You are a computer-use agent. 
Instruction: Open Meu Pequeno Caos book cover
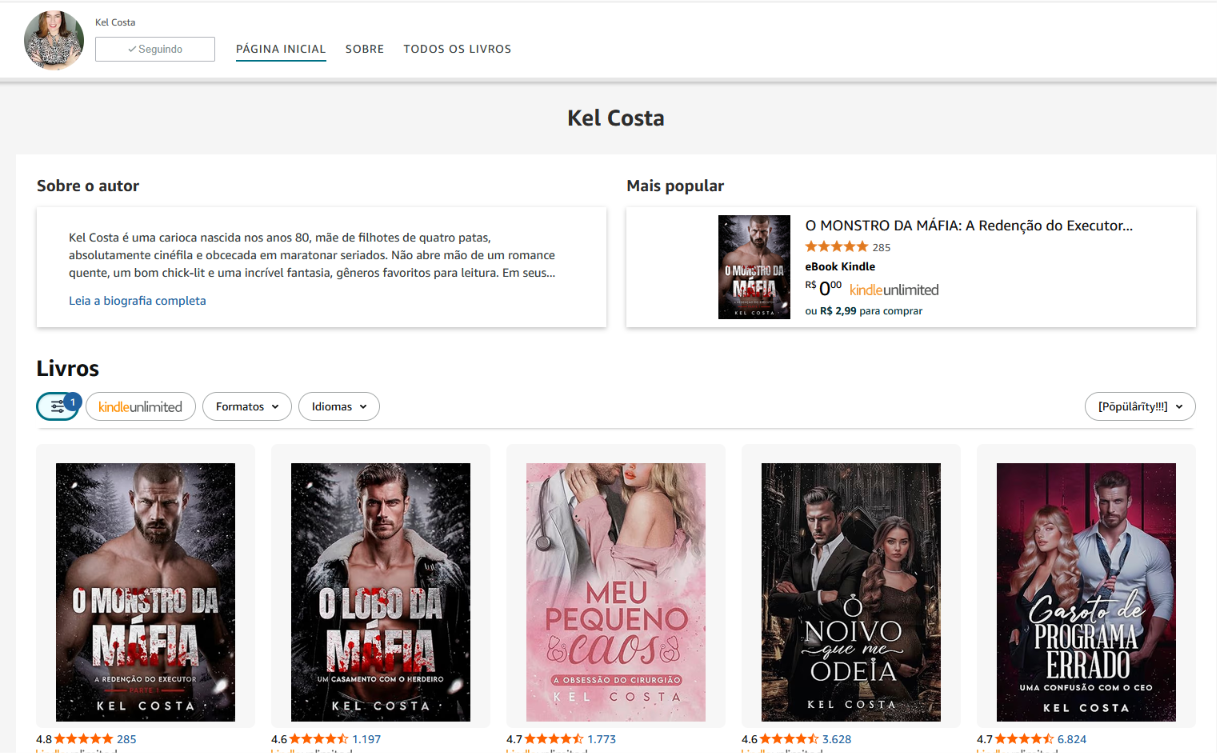click(616, 592)
